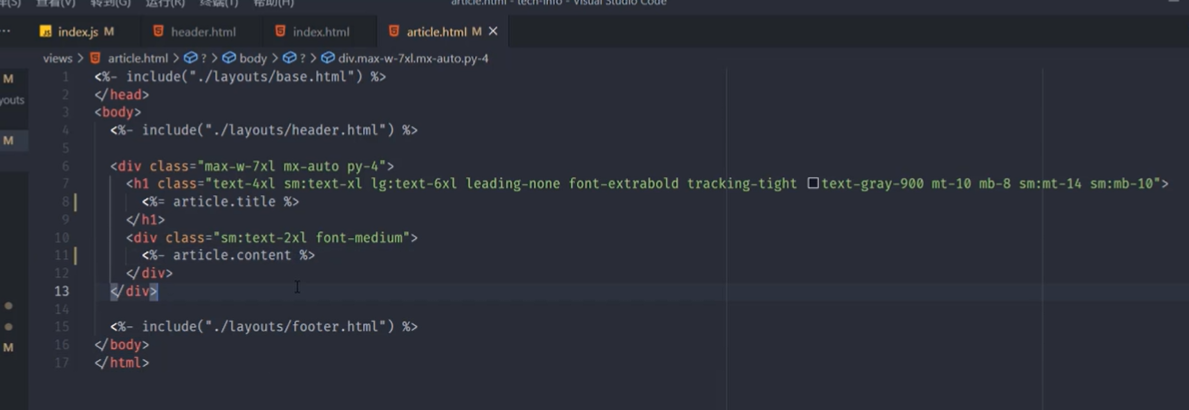Click the M modified badge on index.js tab

coord(108,32)
